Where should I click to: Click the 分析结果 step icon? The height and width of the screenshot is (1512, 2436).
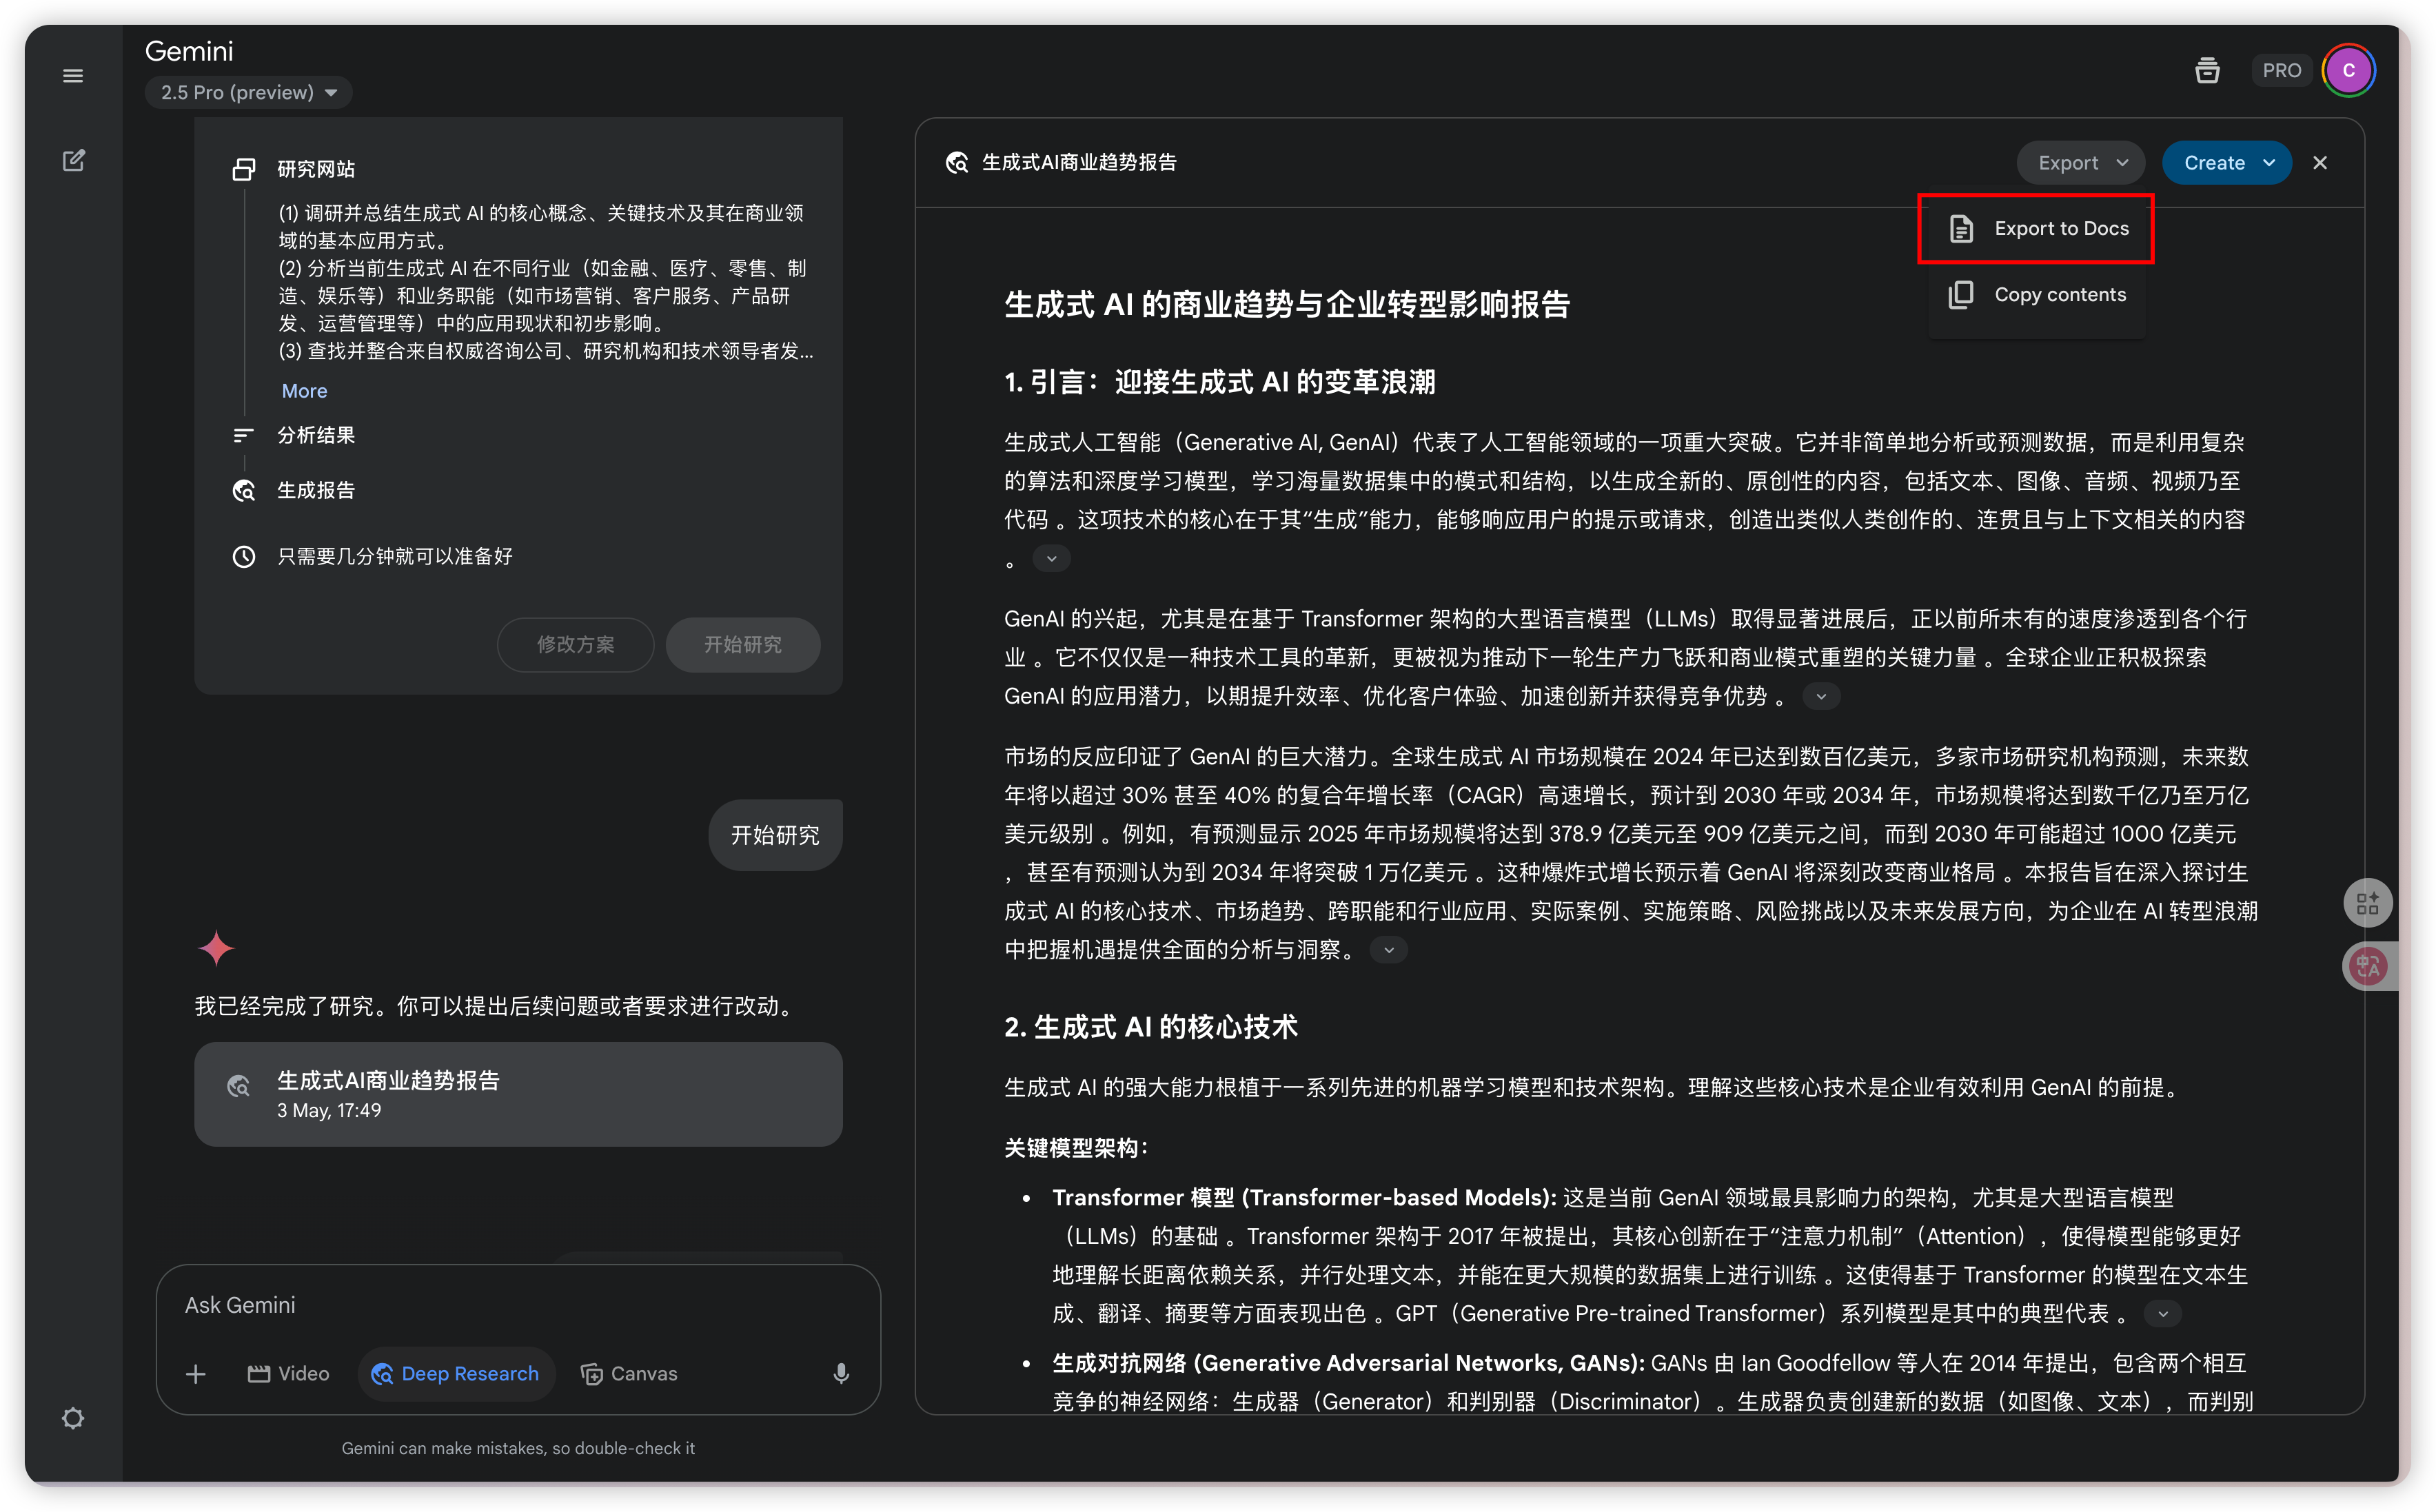coord(243,435)
